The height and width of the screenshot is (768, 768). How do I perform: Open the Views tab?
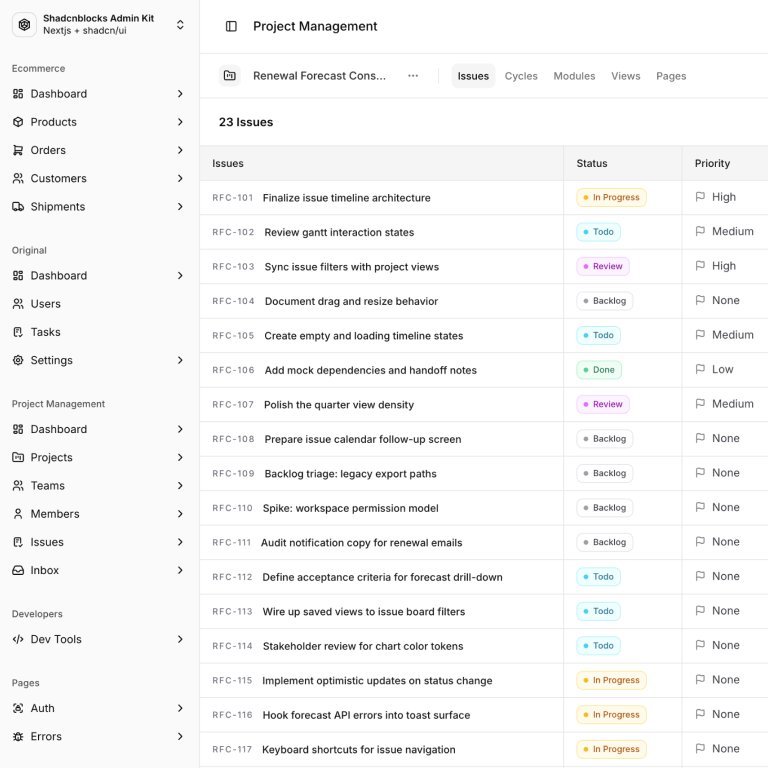pos(625,76)
